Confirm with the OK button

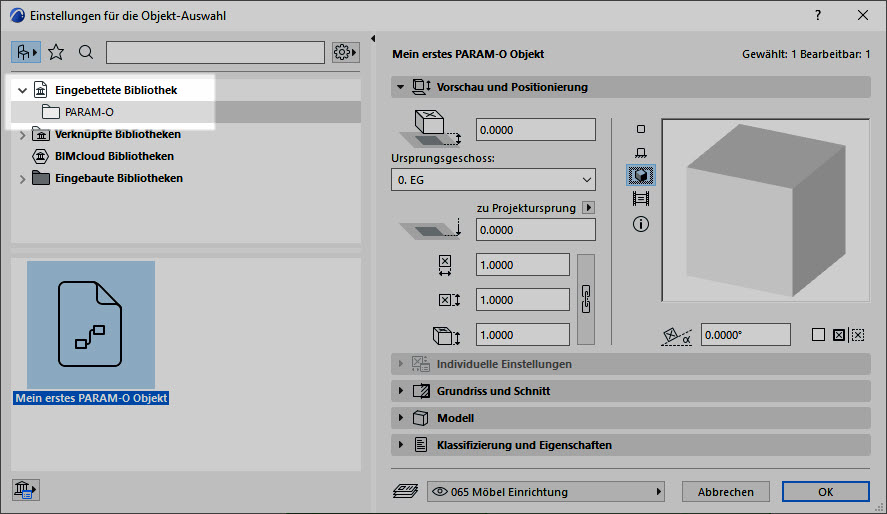[x=825, y=492]
